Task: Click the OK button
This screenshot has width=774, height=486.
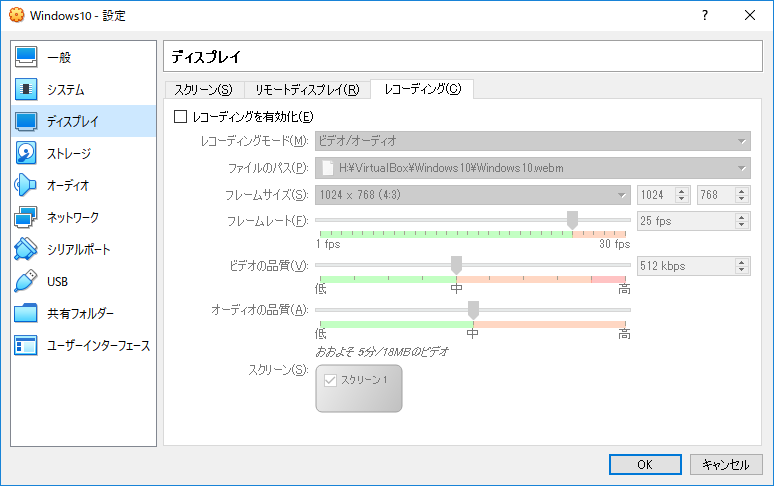Action: pos(645,465)
